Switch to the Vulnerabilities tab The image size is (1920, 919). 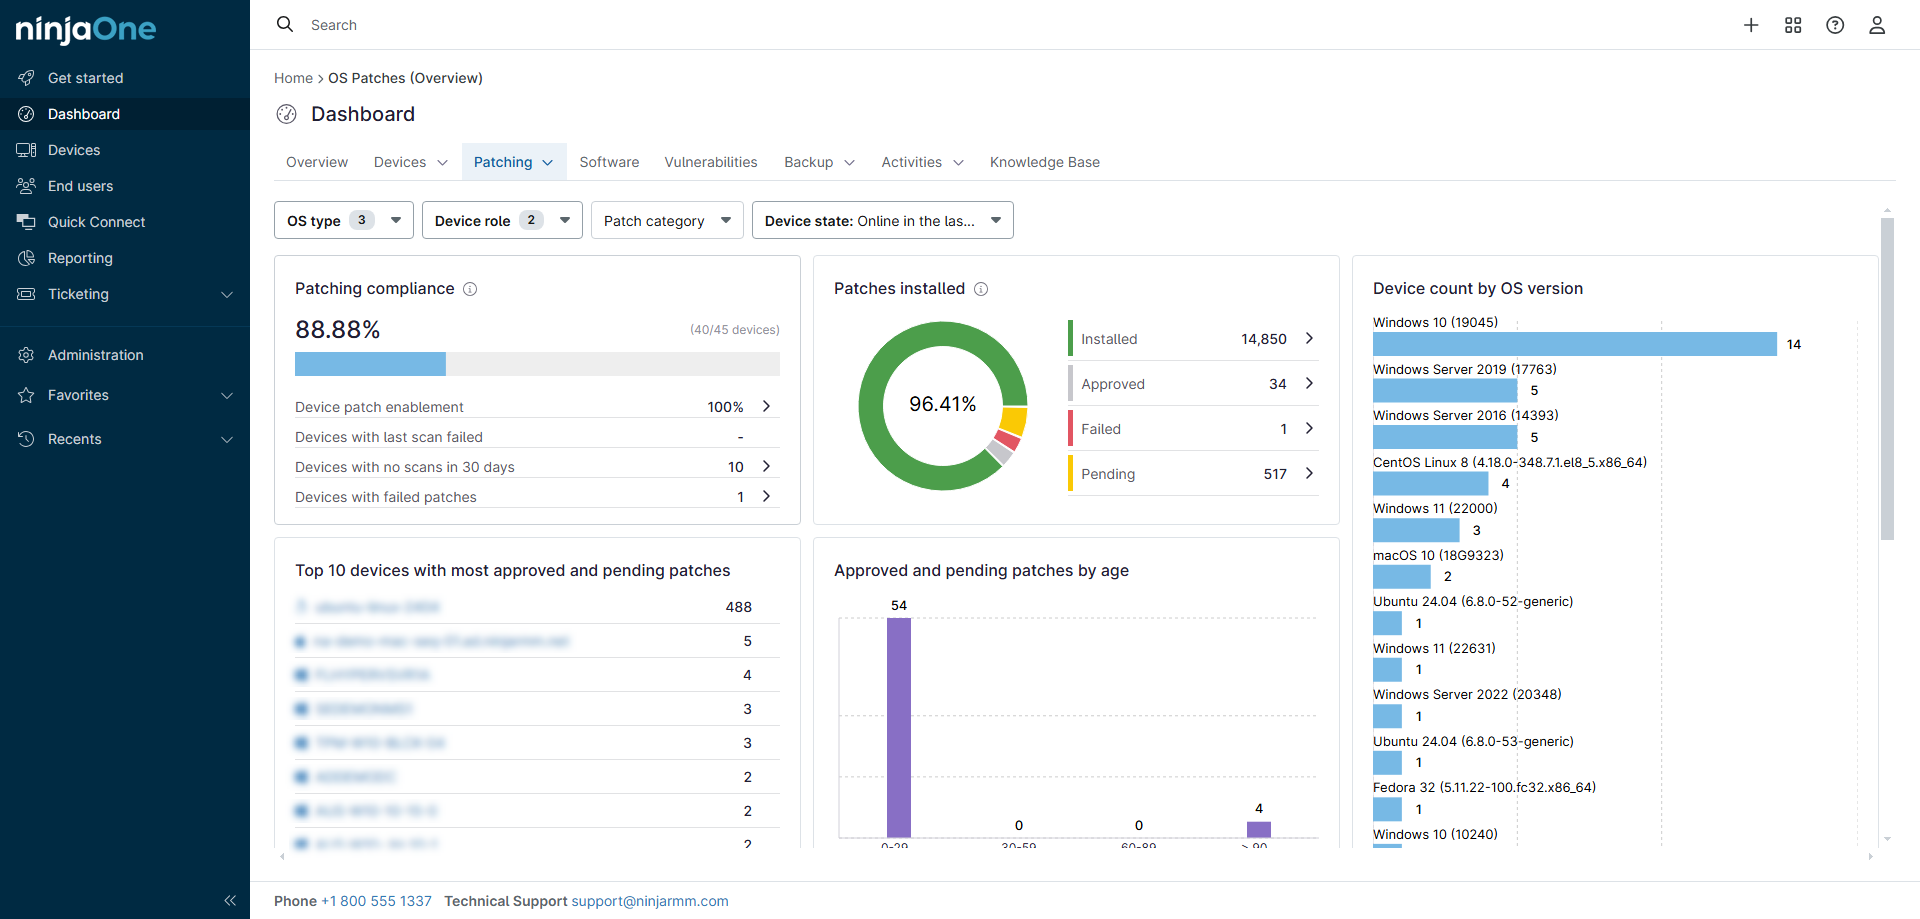[710, 162]
